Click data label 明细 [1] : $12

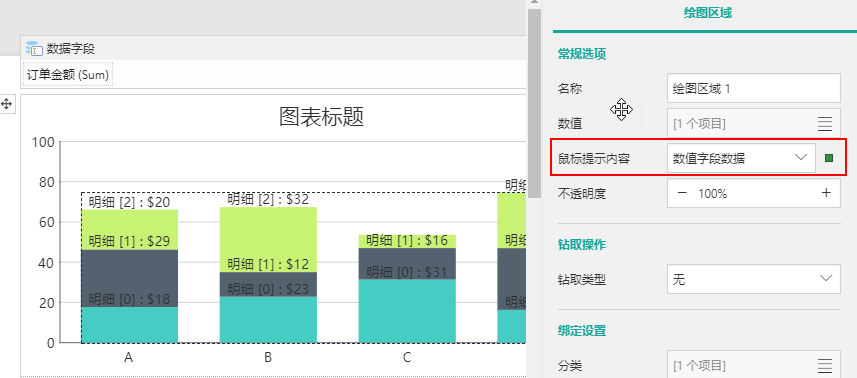click(268, 264)
